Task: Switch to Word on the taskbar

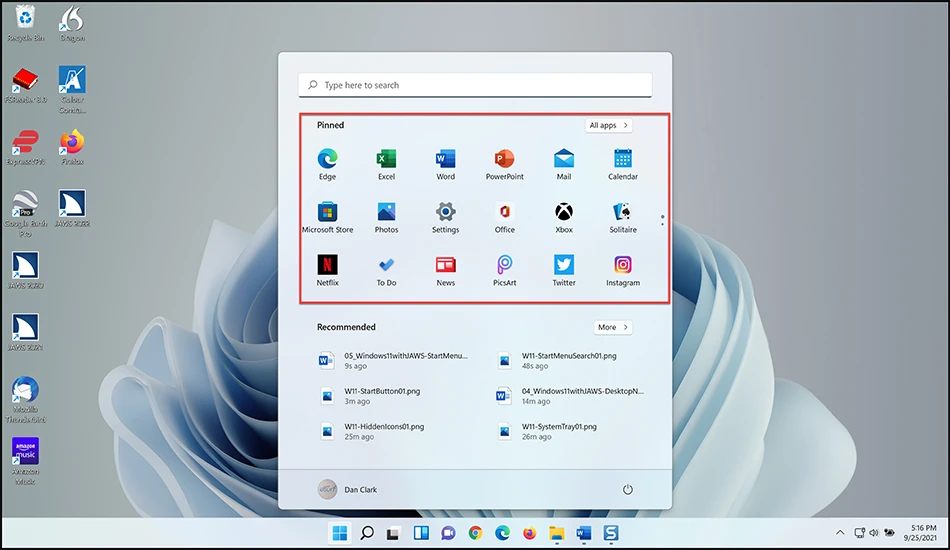Action: (583, 533)
